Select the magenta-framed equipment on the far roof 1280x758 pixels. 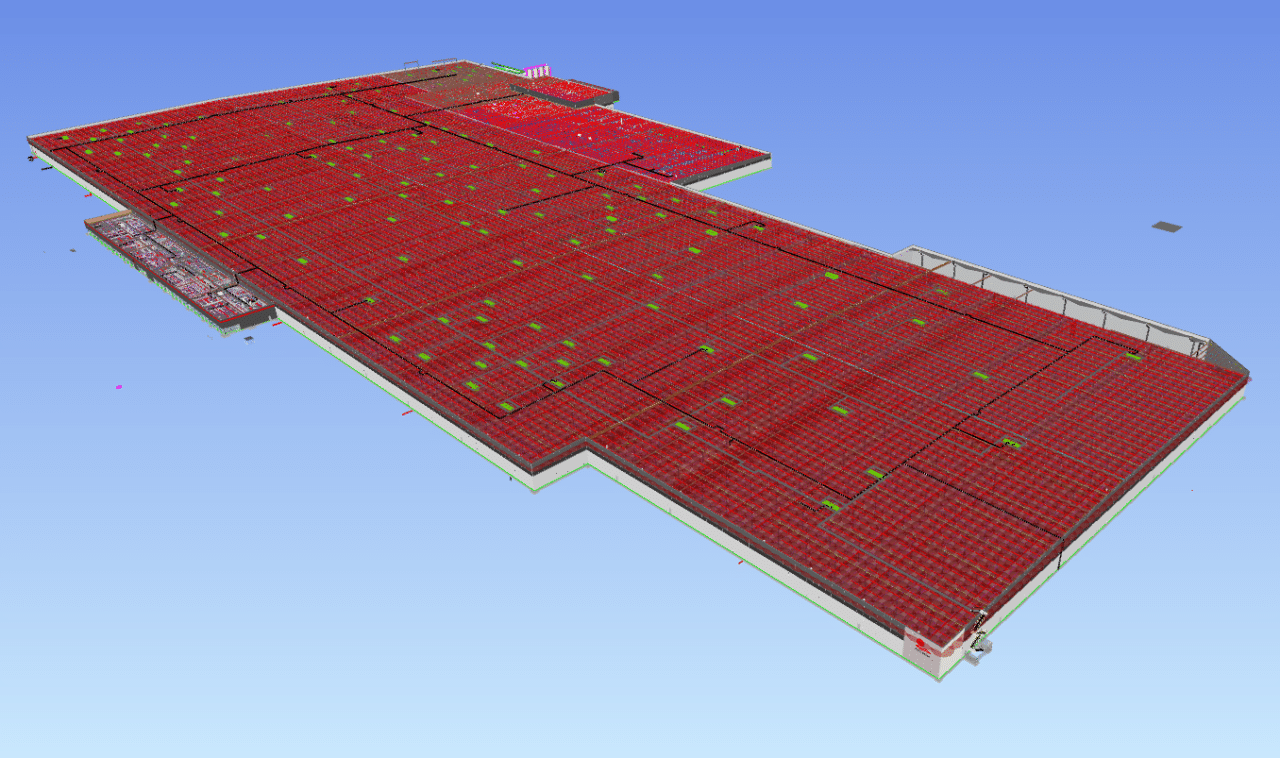tap(538, 70)
